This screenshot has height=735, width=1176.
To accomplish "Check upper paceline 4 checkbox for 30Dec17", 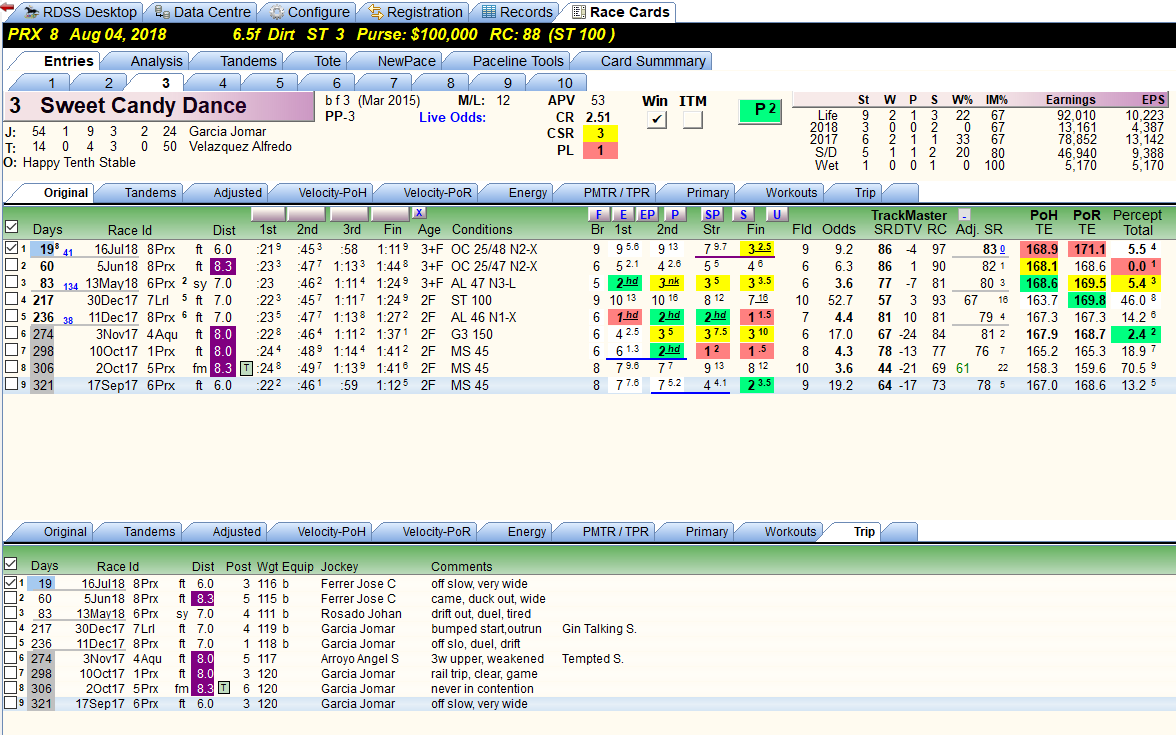I will 11,299.
